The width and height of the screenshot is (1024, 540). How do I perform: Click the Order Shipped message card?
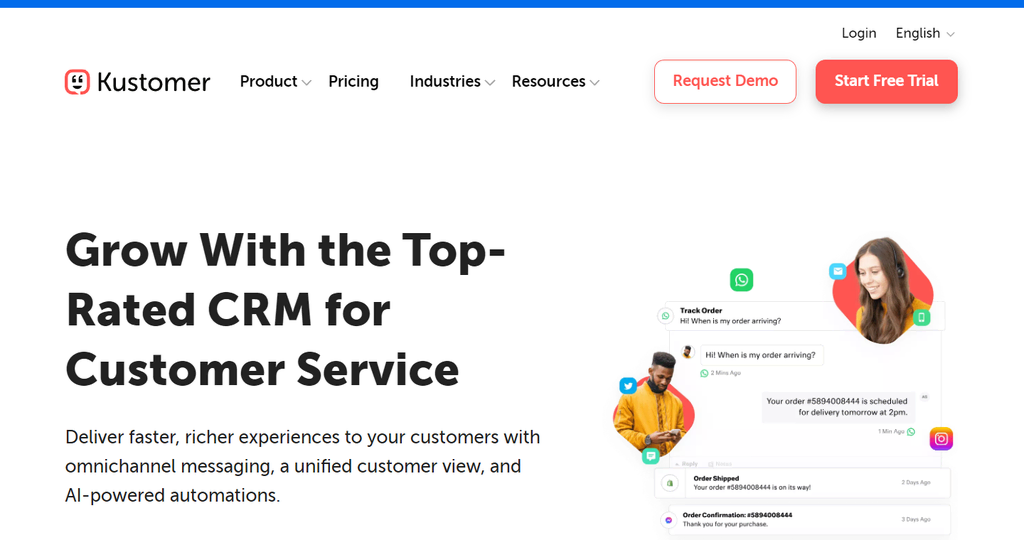(802, 483)
